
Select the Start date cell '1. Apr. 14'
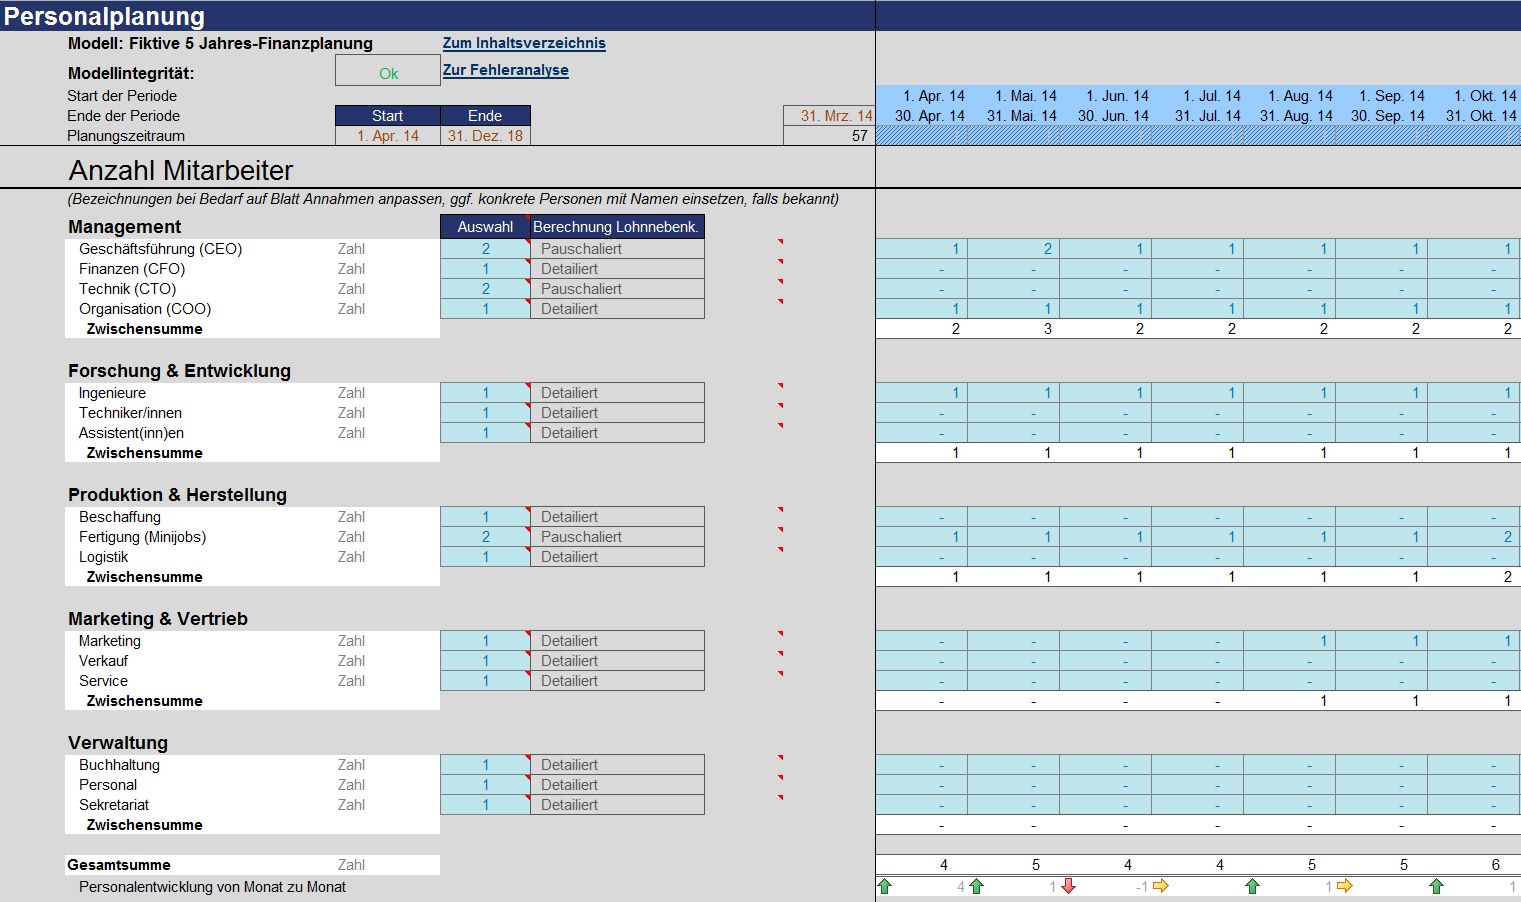pos(387,136)
